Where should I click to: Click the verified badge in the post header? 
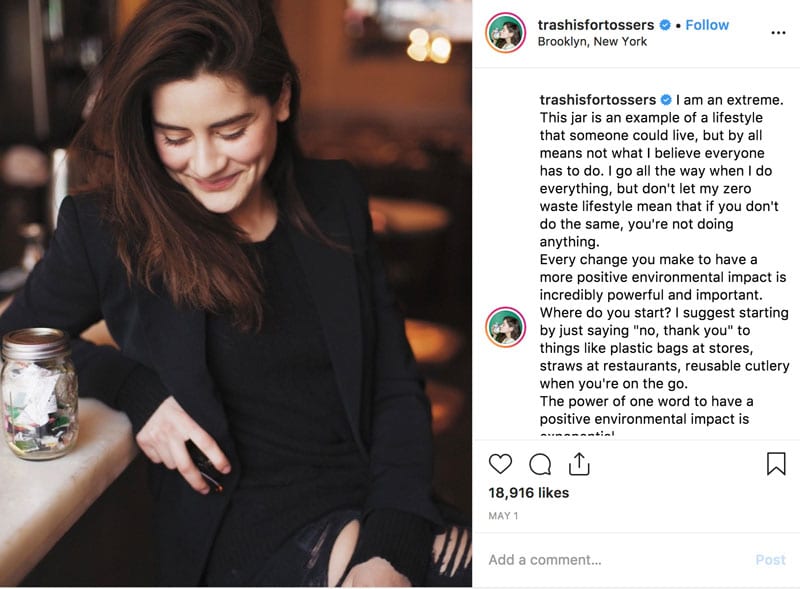click(665, 25)
